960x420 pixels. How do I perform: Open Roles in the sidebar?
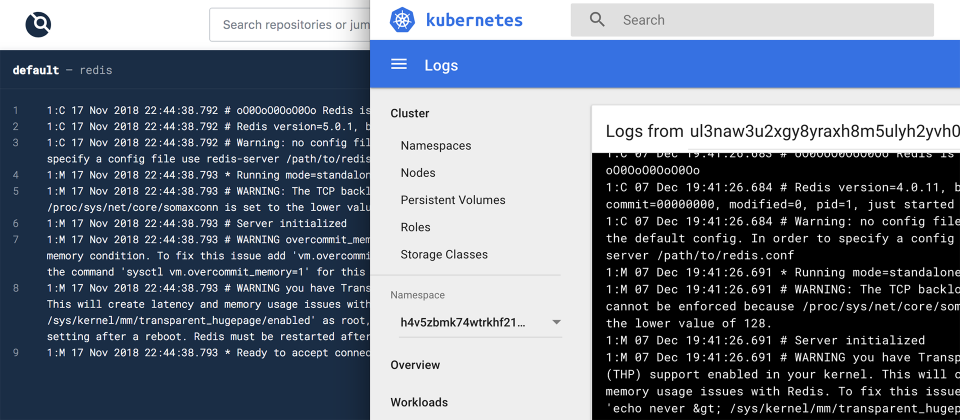[415, 227]
